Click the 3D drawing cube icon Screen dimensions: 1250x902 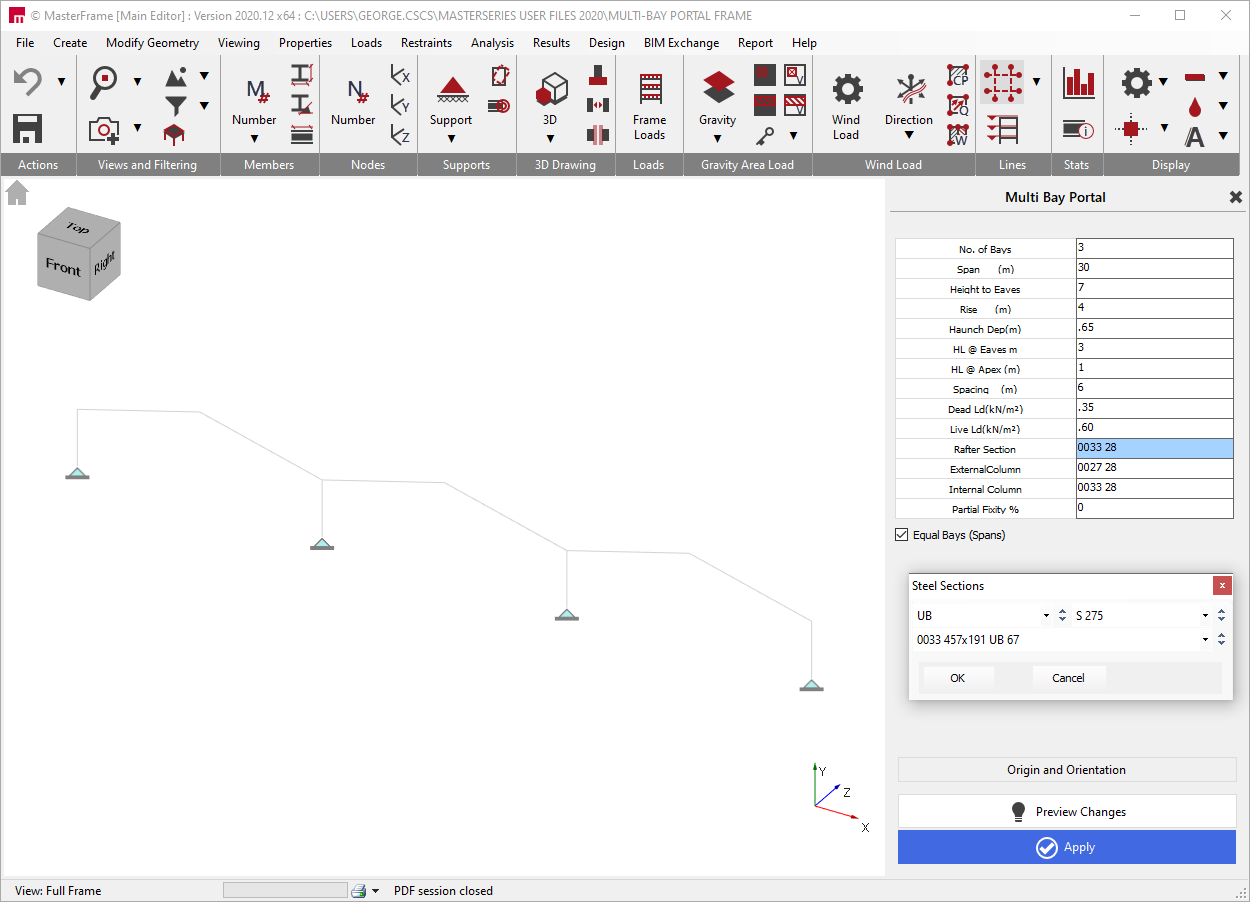pos(551,89)
